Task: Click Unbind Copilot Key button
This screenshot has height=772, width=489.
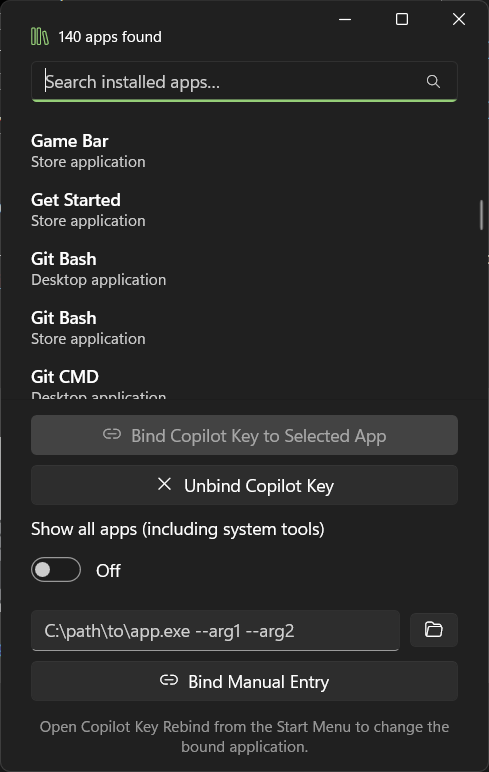Action: click(244, 485)
